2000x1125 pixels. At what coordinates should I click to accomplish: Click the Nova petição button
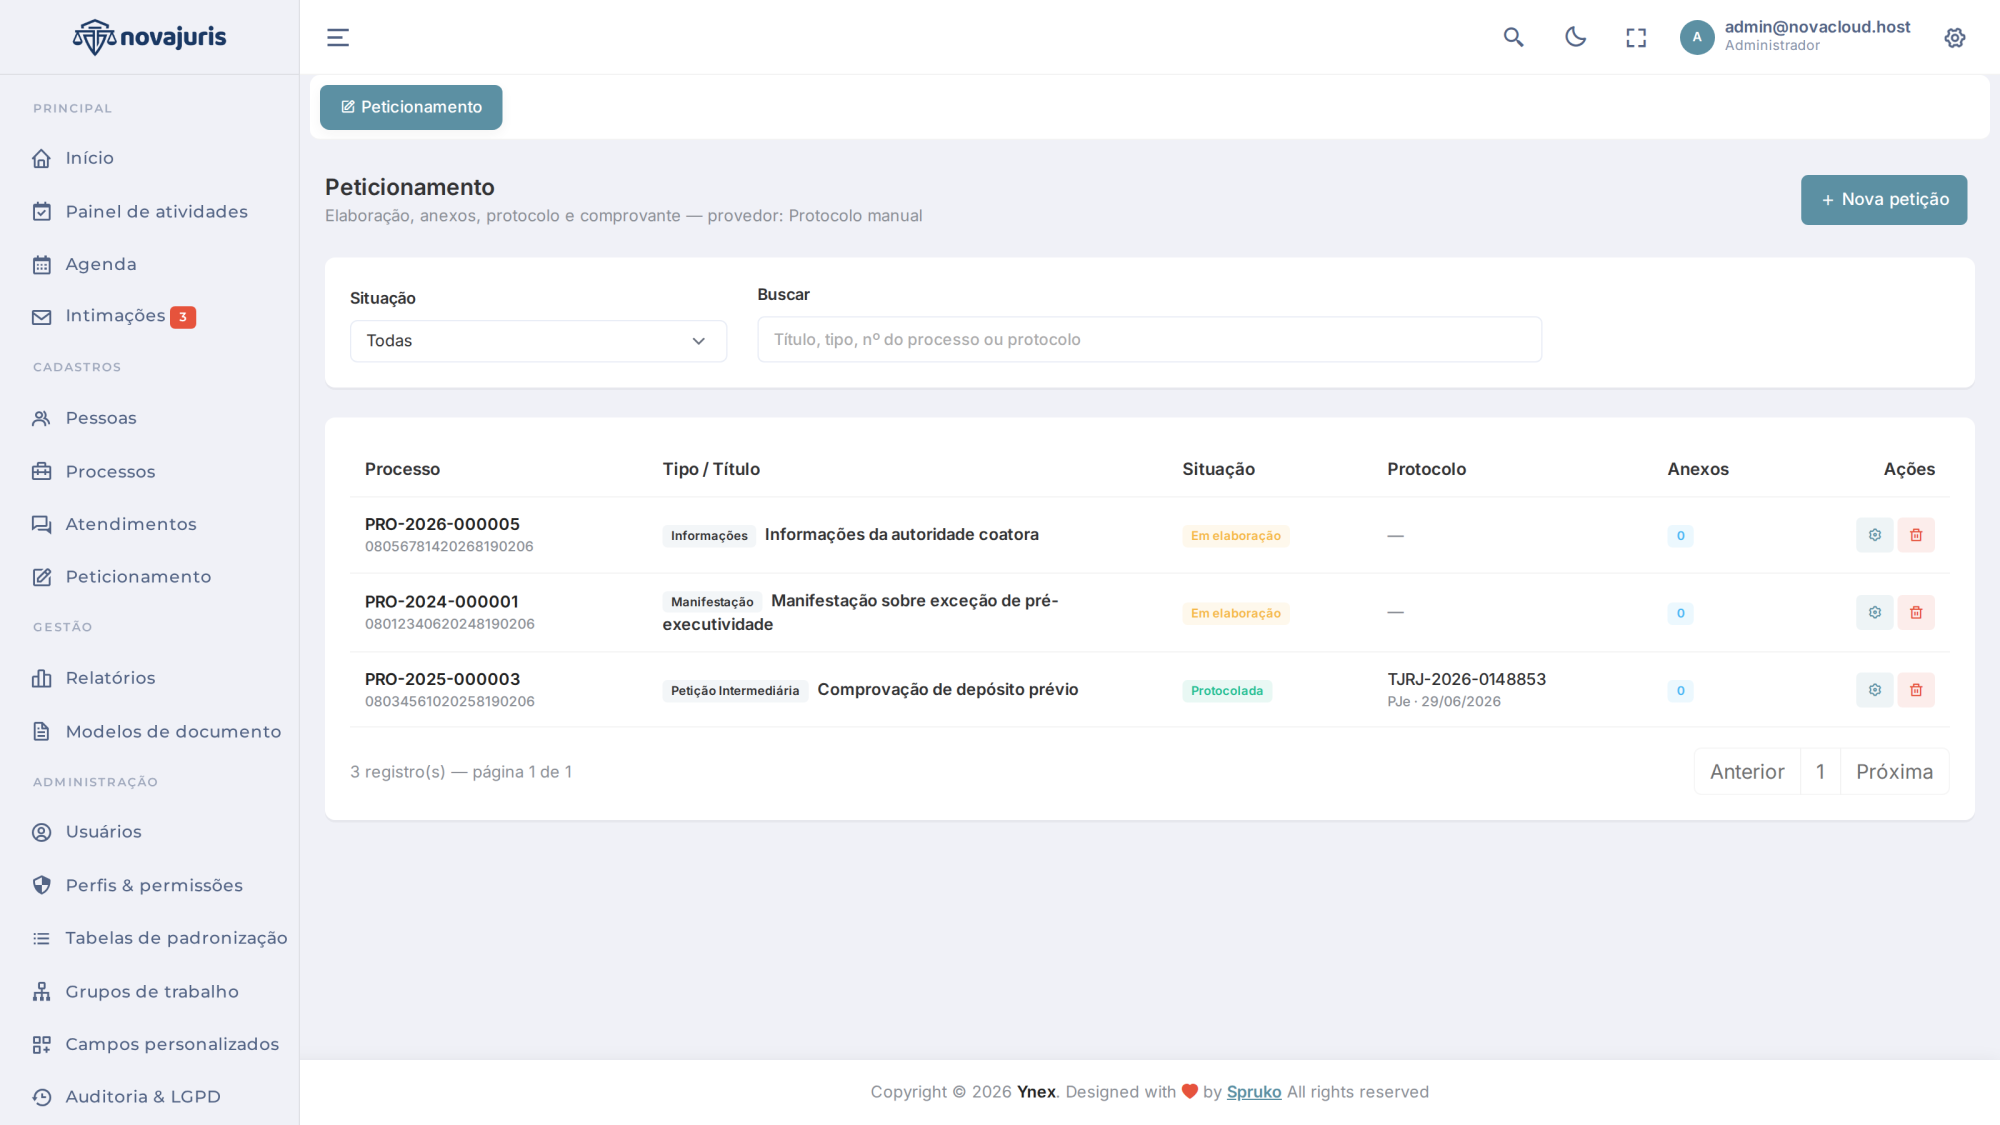(x=1884, y=200)
